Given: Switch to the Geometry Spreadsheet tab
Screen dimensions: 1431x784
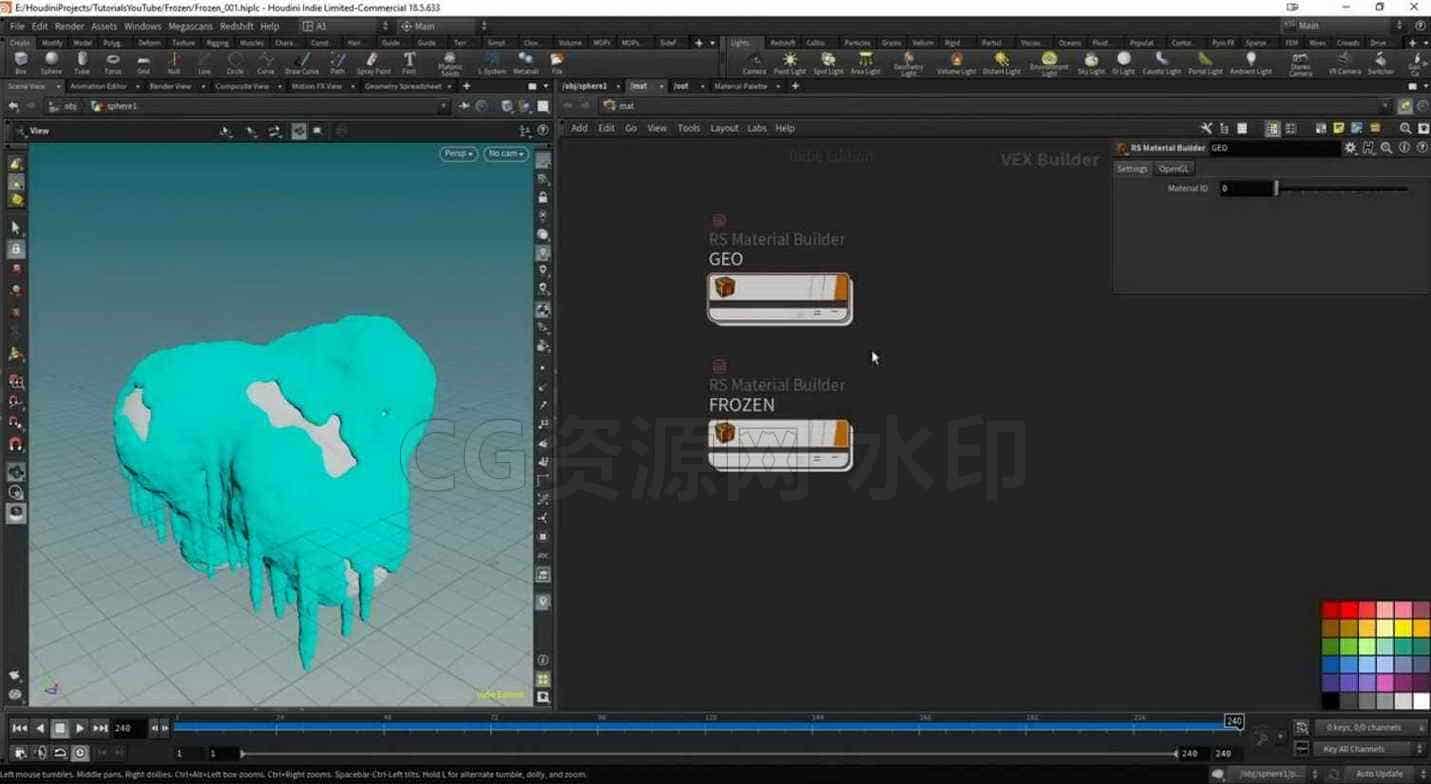Looking at the screenshot, I should 403,86.
